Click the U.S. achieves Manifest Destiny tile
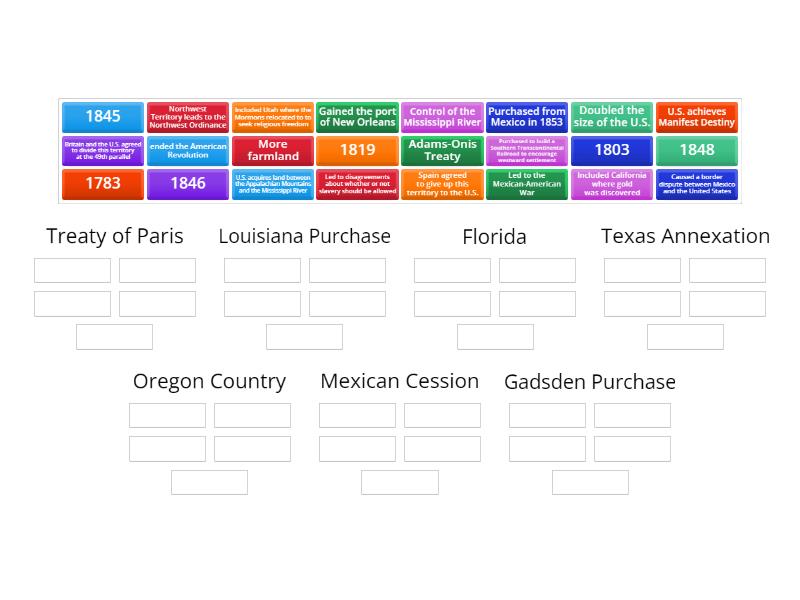The width and height of the screenshot is (800, 600). 697,117
